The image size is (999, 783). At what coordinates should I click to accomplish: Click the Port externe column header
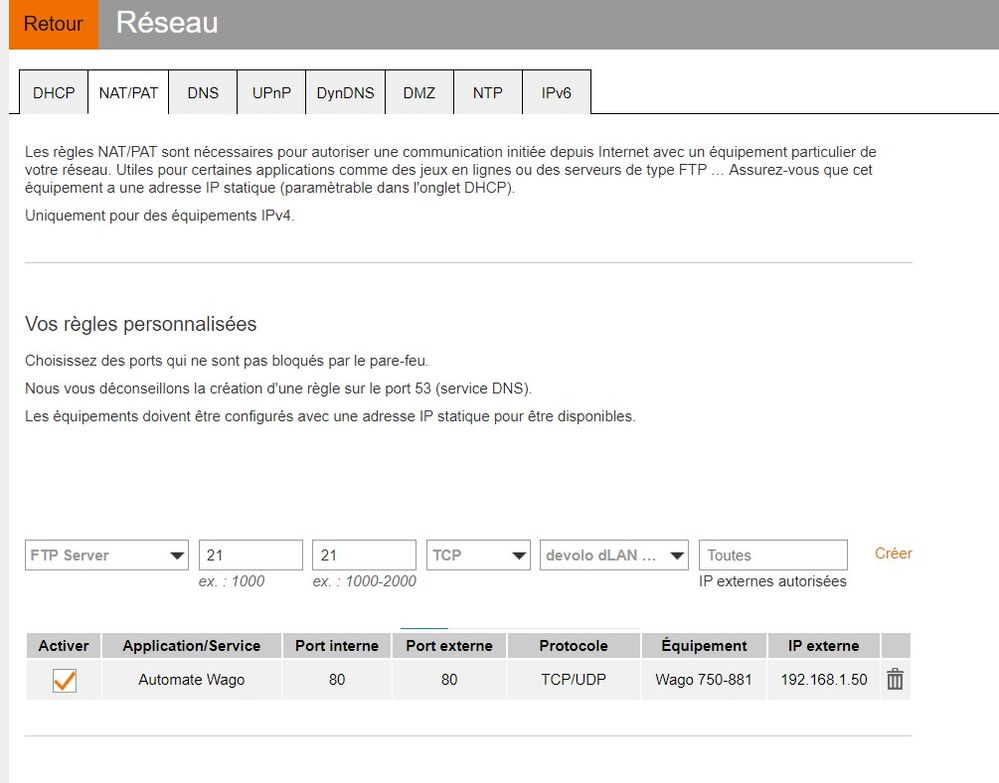449,646
